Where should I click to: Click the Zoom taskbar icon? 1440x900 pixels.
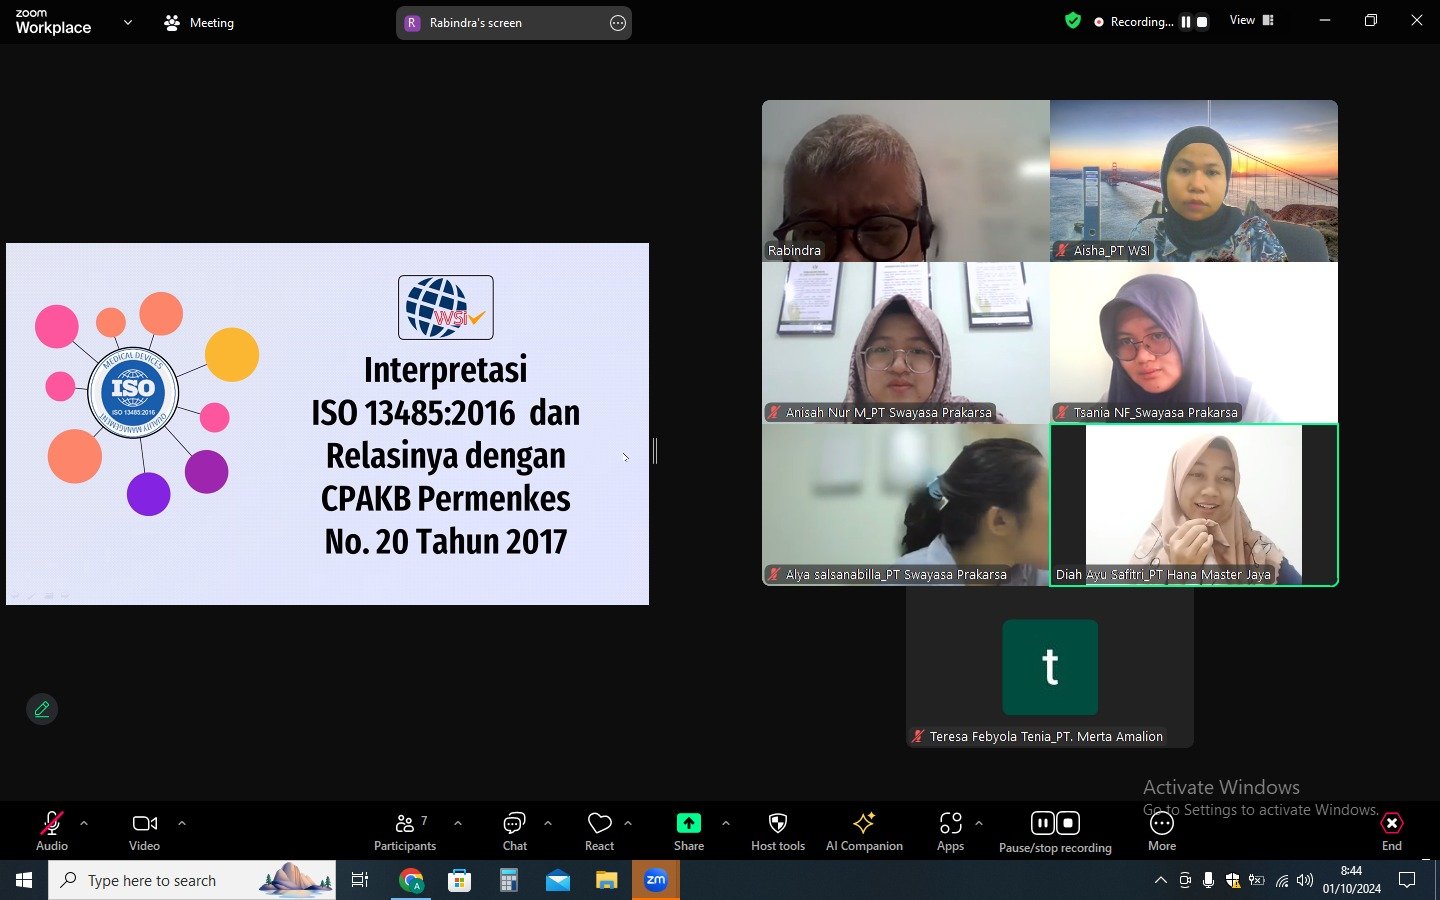pos(656,880)
